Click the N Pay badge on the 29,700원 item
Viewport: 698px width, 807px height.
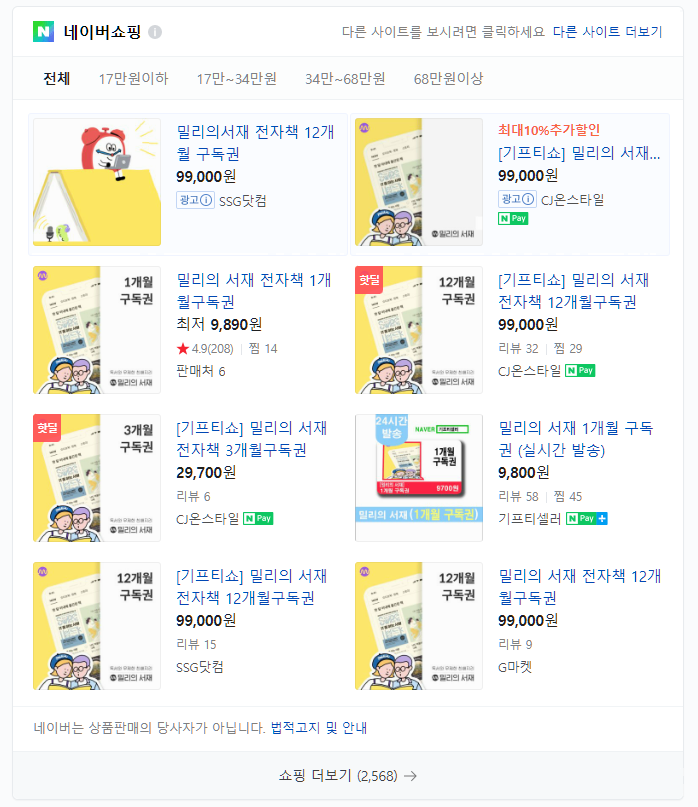pos(258,518)
